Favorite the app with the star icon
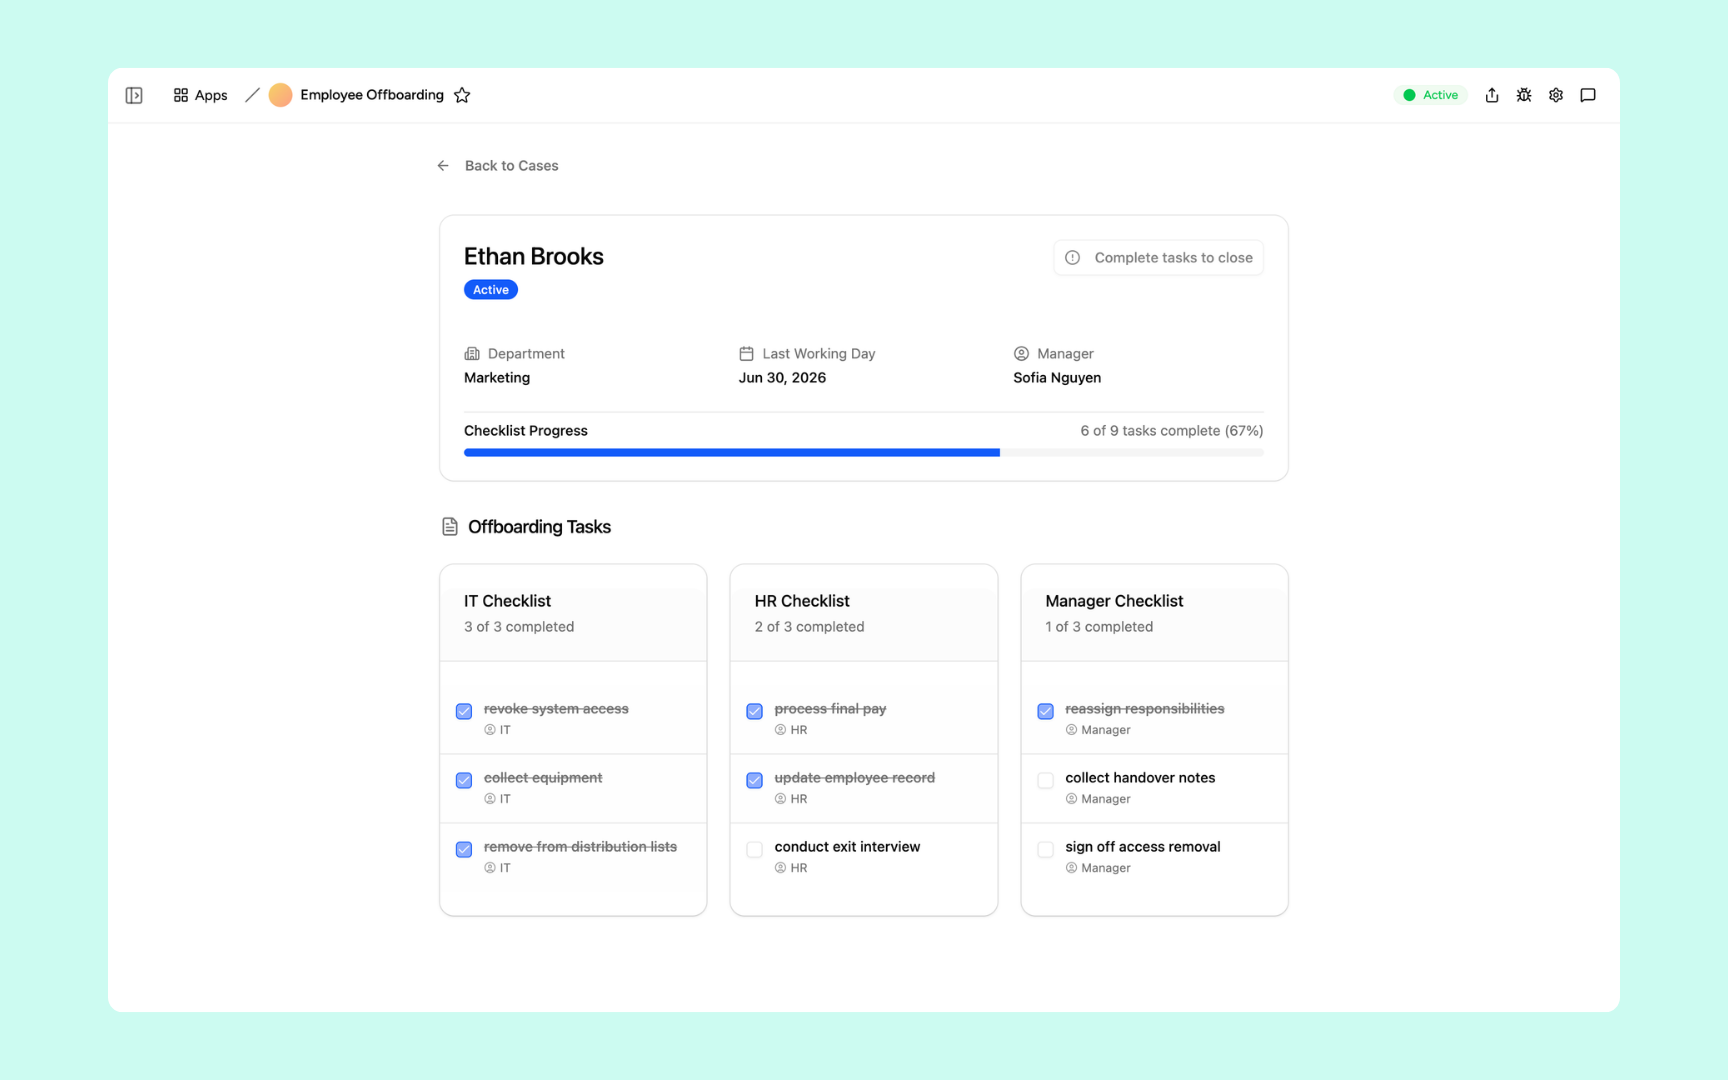The image size is (1728, 1080). pyautogui.click(x=462, y=95)
